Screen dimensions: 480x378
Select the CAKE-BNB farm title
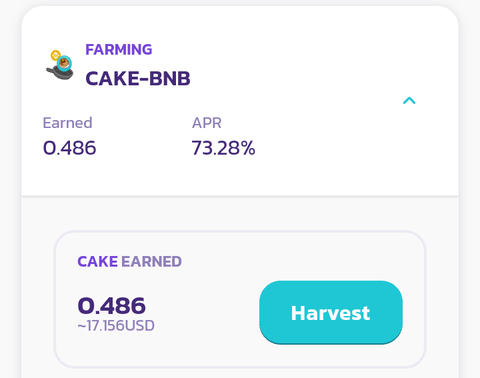[138, 79]
